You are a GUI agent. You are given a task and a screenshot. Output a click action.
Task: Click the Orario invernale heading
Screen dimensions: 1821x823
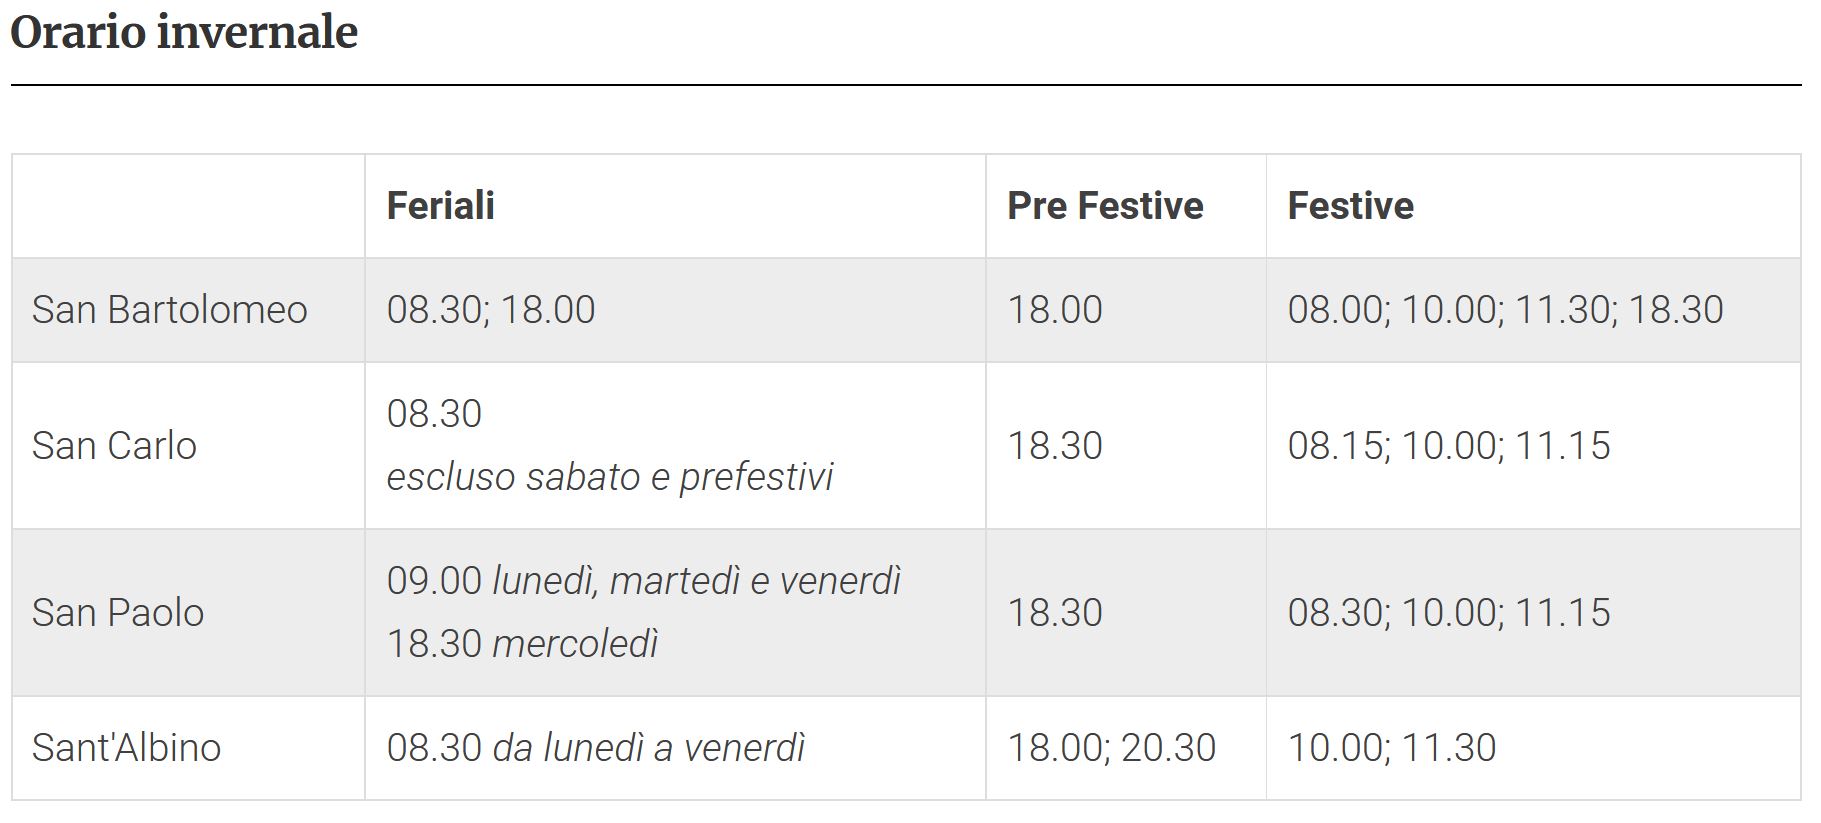tap(184, 32)
